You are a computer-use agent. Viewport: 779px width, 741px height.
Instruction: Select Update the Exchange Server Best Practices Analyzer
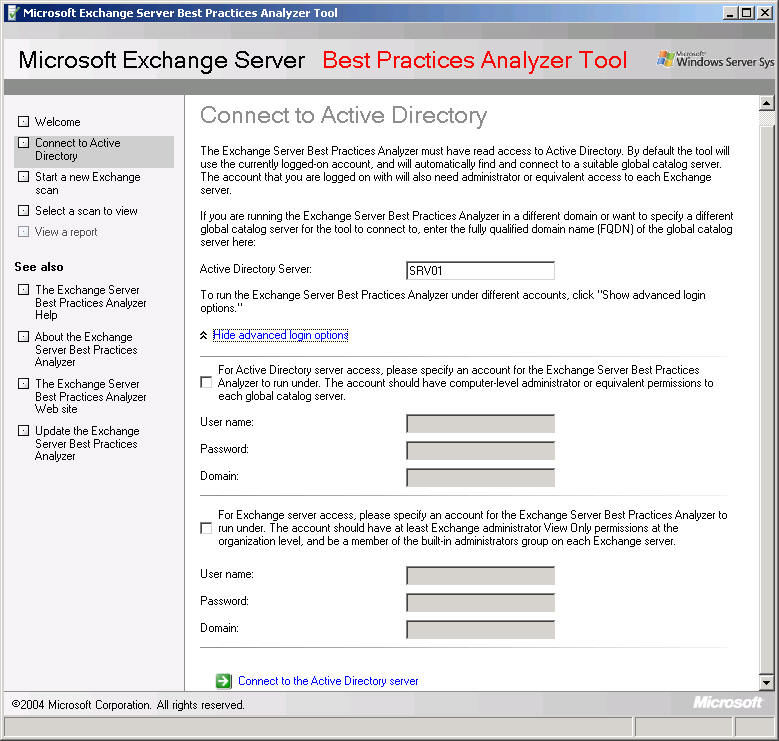coord(87,444)
